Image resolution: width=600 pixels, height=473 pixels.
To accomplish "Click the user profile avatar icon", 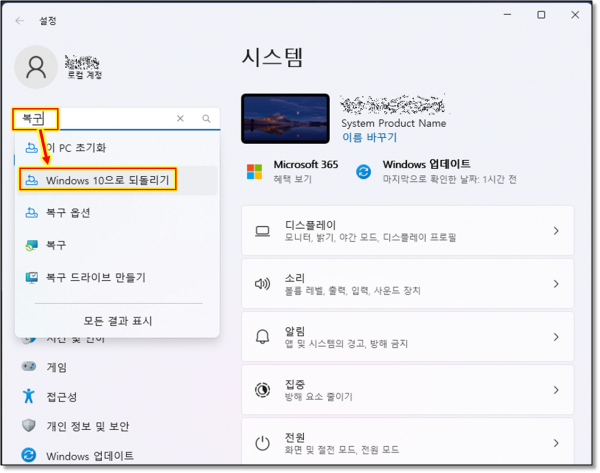I will click(36, 67).
